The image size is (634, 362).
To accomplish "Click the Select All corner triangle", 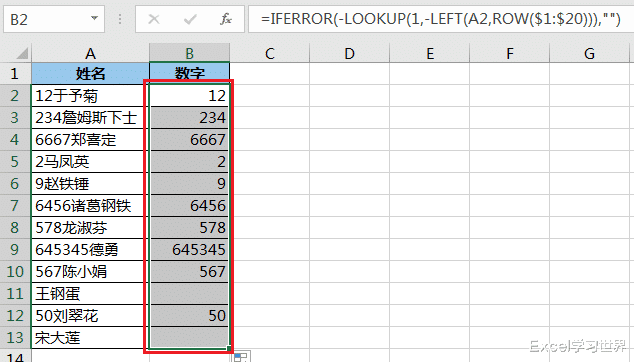I will [22, 53].
